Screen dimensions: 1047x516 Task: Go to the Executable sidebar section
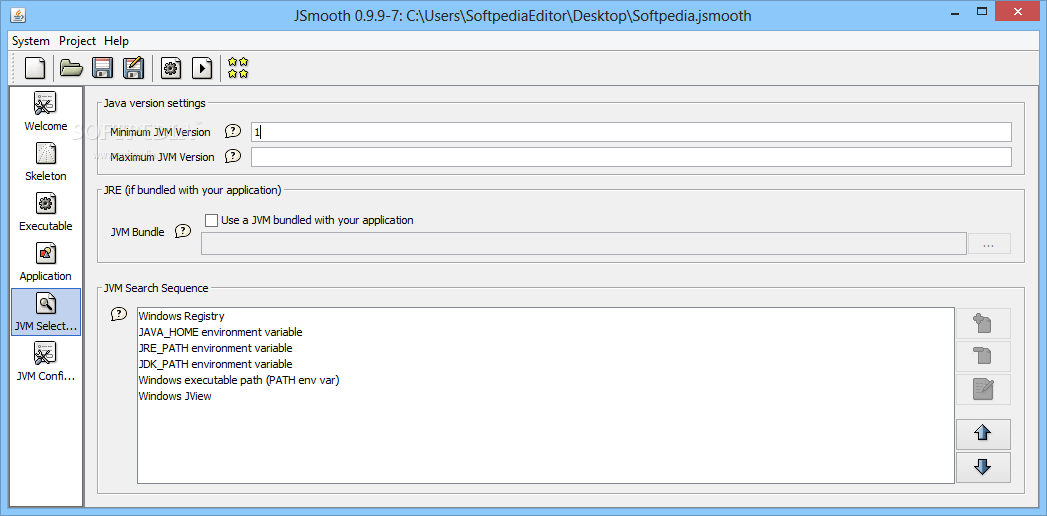[45, 212]
